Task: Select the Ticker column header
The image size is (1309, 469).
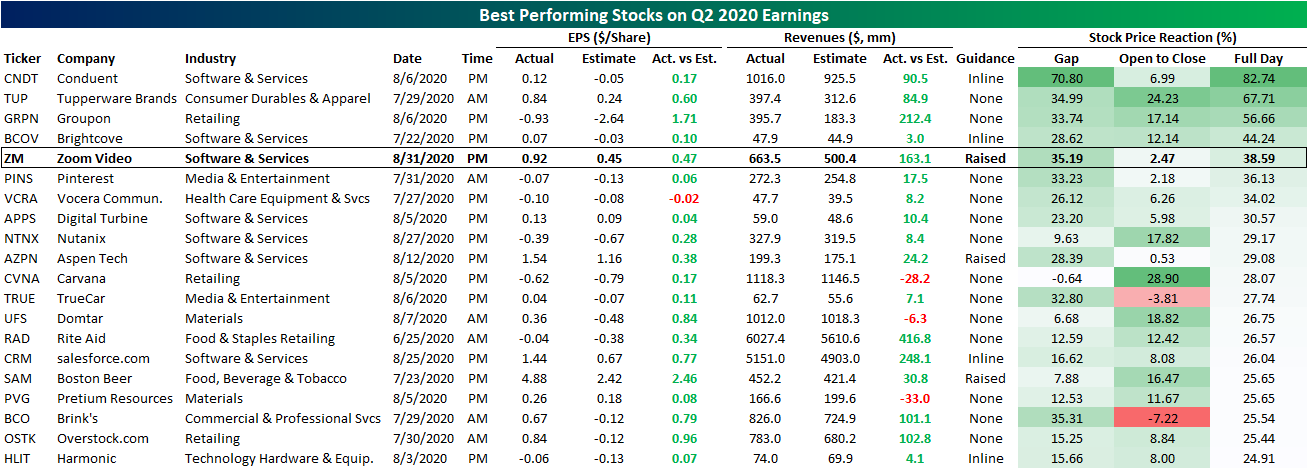Action: 23,59
